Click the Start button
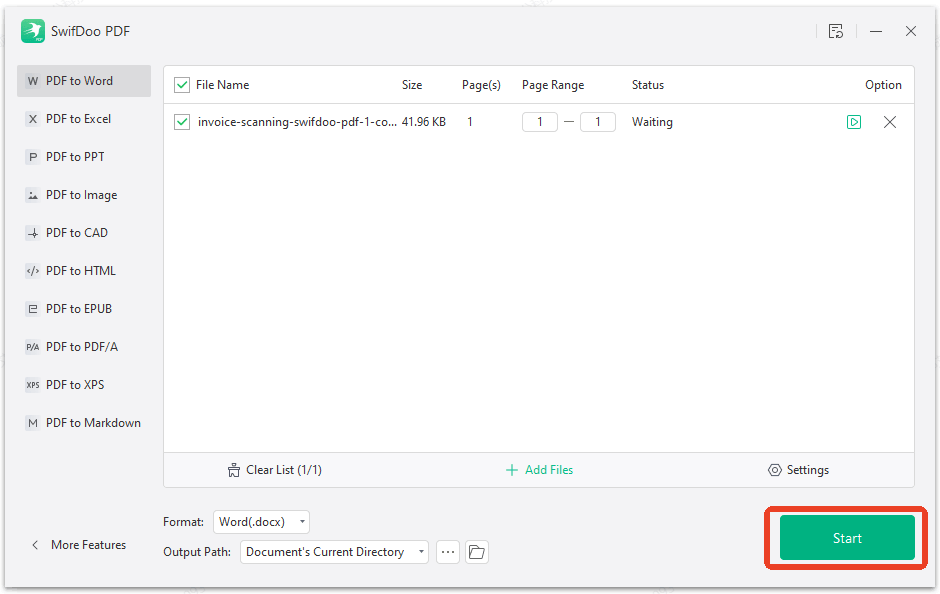 pyautogui.click(x=845, y=537)
